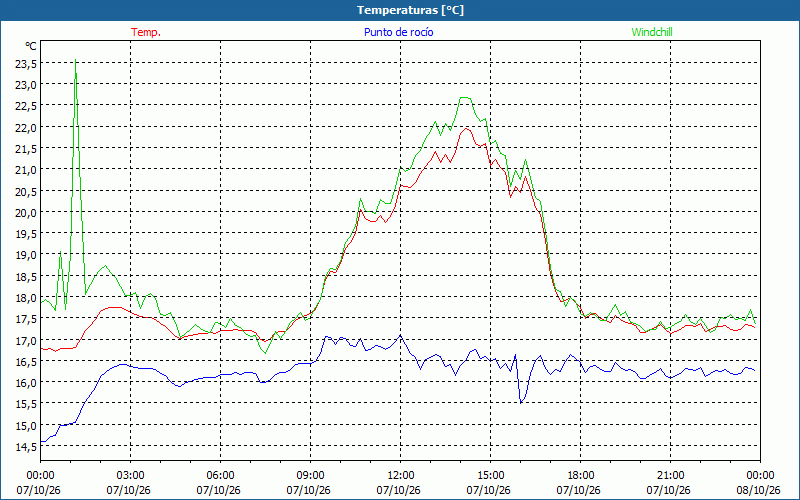This screenshot has height=500, width=800.
Task: Select the 20,0 y-axis tick label
Action: (26, 212)
